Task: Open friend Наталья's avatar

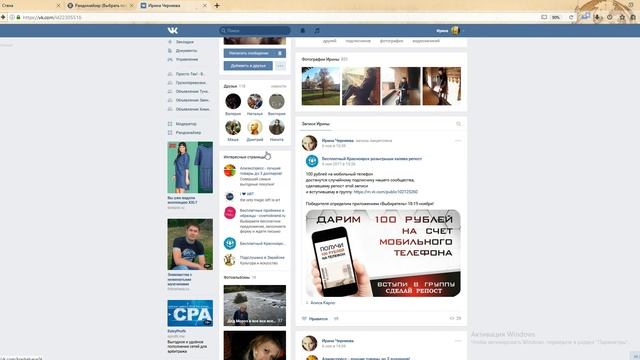Action: point(255,101)
